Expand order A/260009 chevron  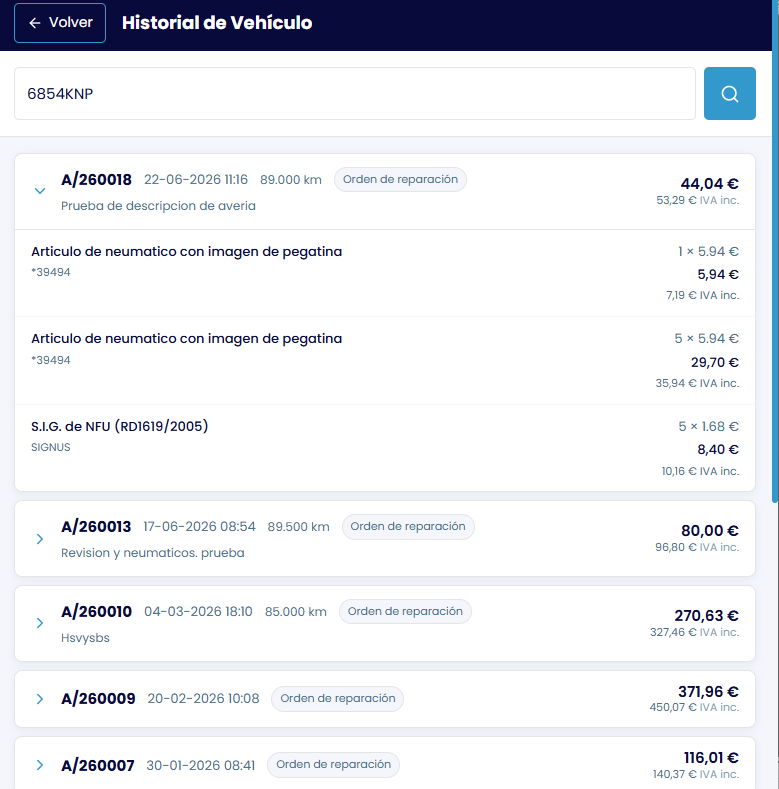40,699
